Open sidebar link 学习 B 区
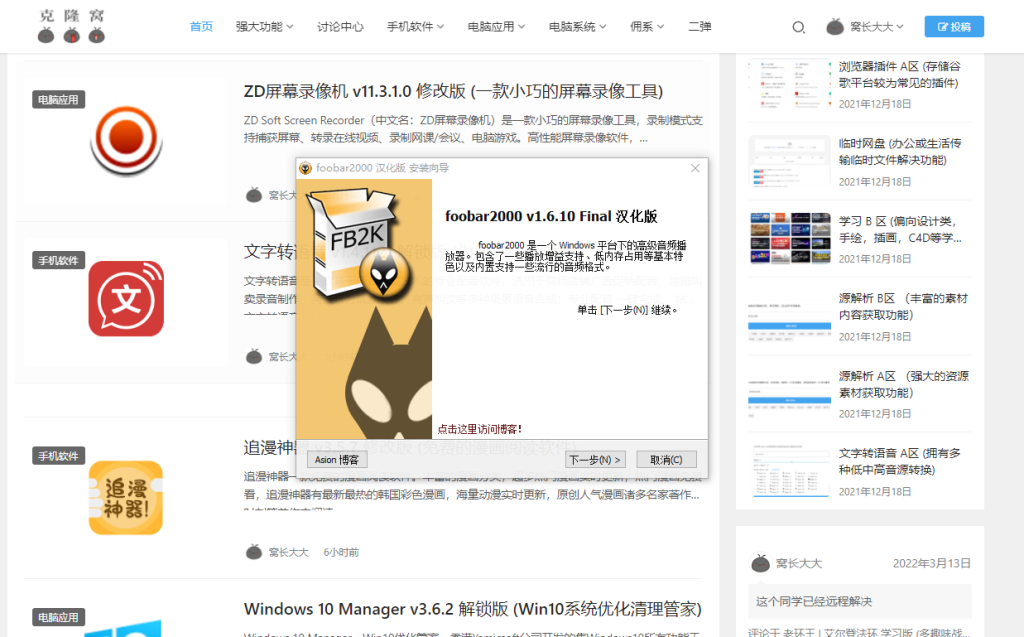The width and height of the screenshot is (1024, 637). point(900,229)
